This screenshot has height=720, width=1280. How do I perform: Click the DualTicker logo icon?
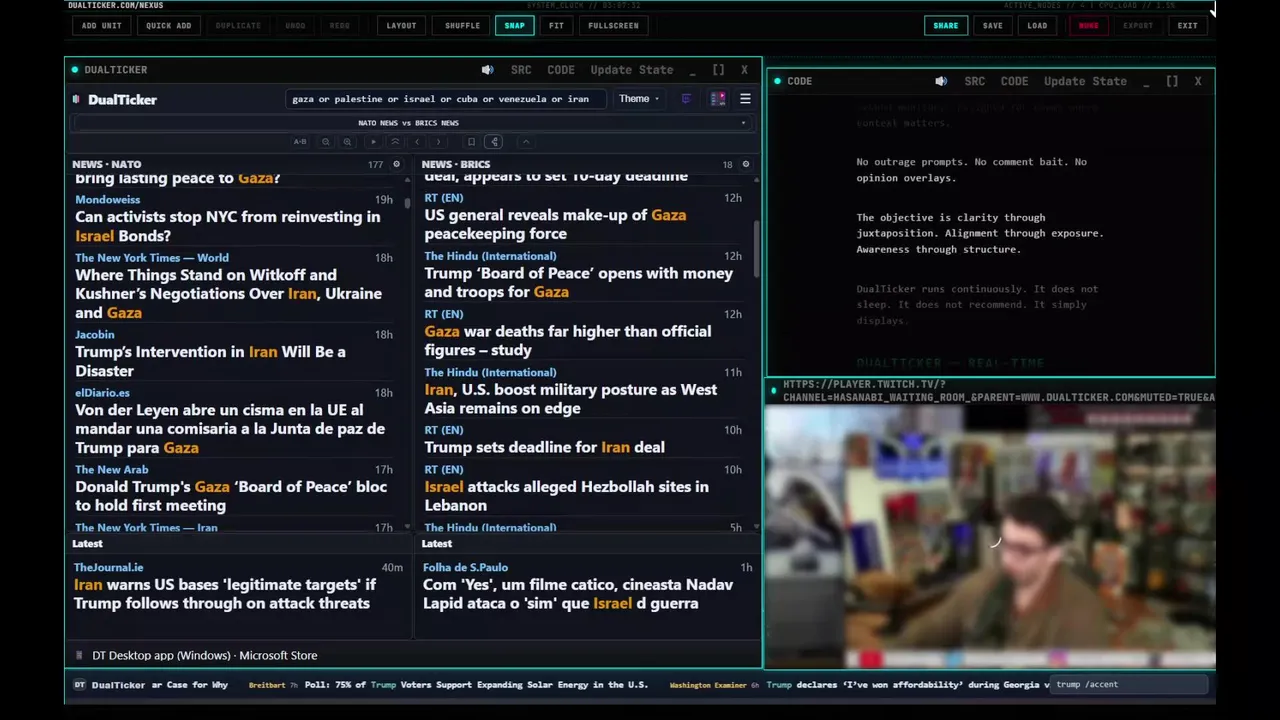pos(77,99)
